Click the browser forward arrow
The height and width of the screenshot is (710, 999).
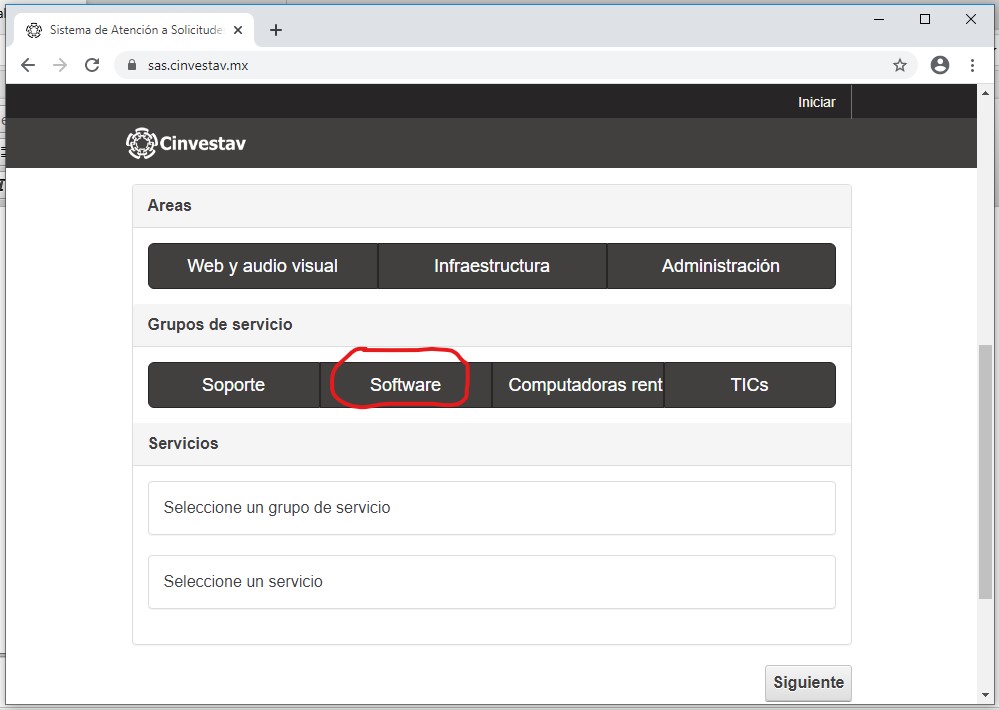(x=60, y=65)
